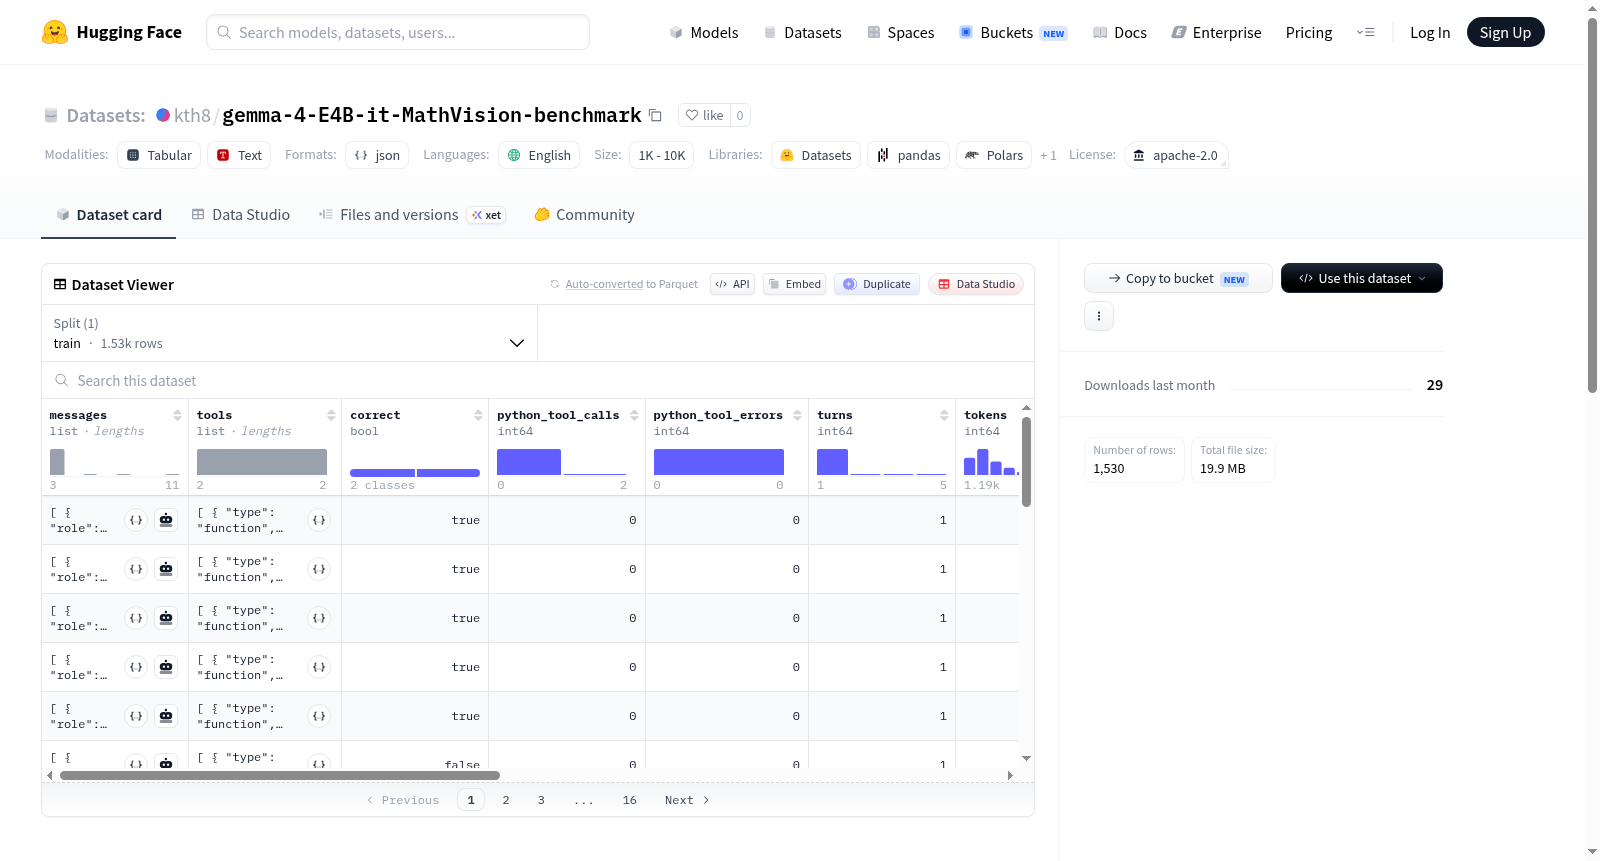Image resolution: width=1600 pixels, height=861 pixels.
Task: Click the Sign Up button
Action: [x=1506, y=32]
